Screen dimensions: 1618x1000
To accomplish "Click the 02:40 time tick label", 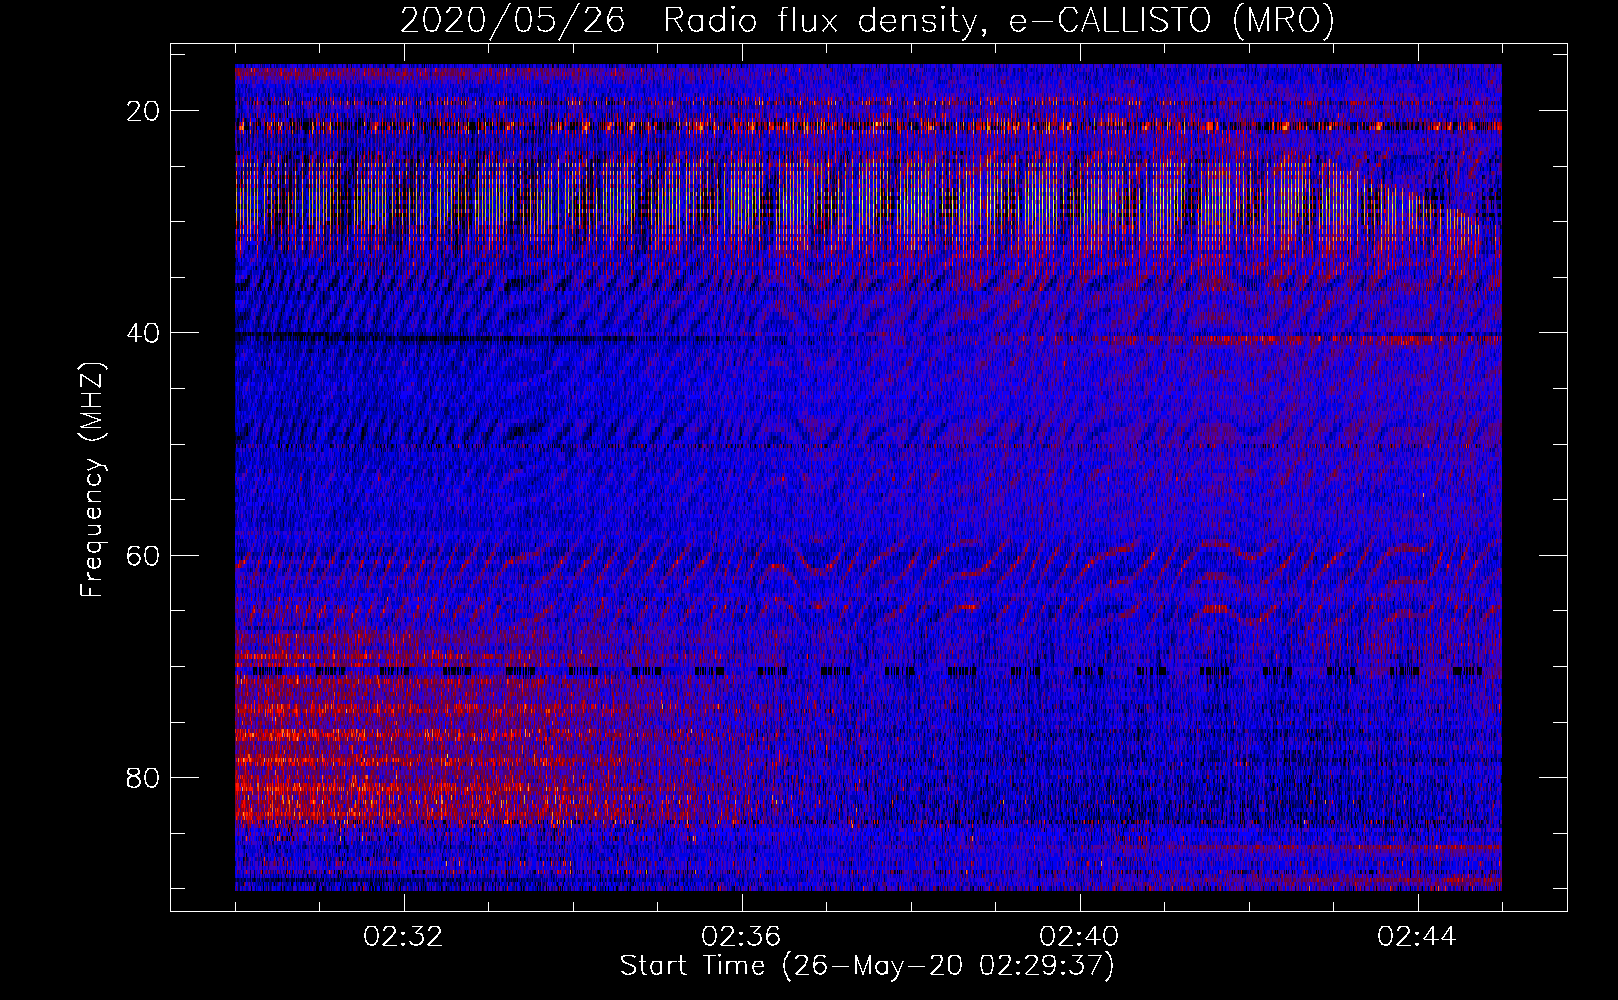I will [x=1080, y=937].
